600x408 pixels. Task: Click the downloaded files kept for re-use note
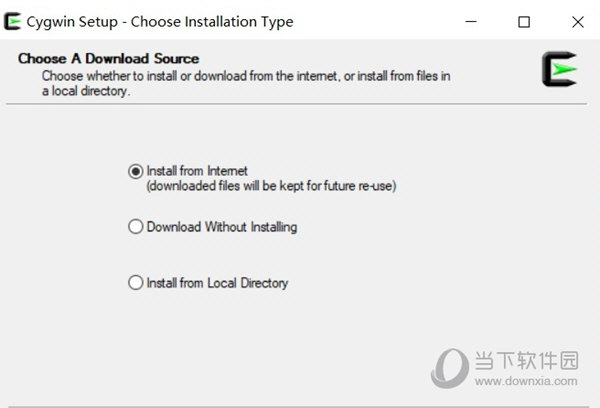pyautogui.click(x=271, y=186)
